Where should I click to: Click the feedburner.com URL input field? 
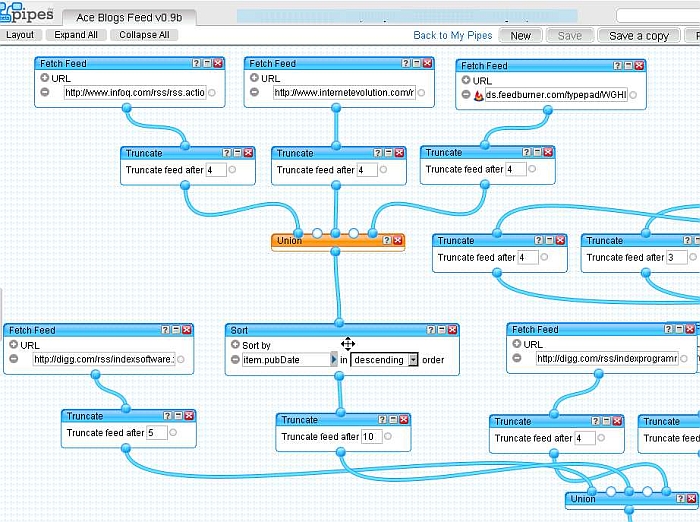click(556, 95)
